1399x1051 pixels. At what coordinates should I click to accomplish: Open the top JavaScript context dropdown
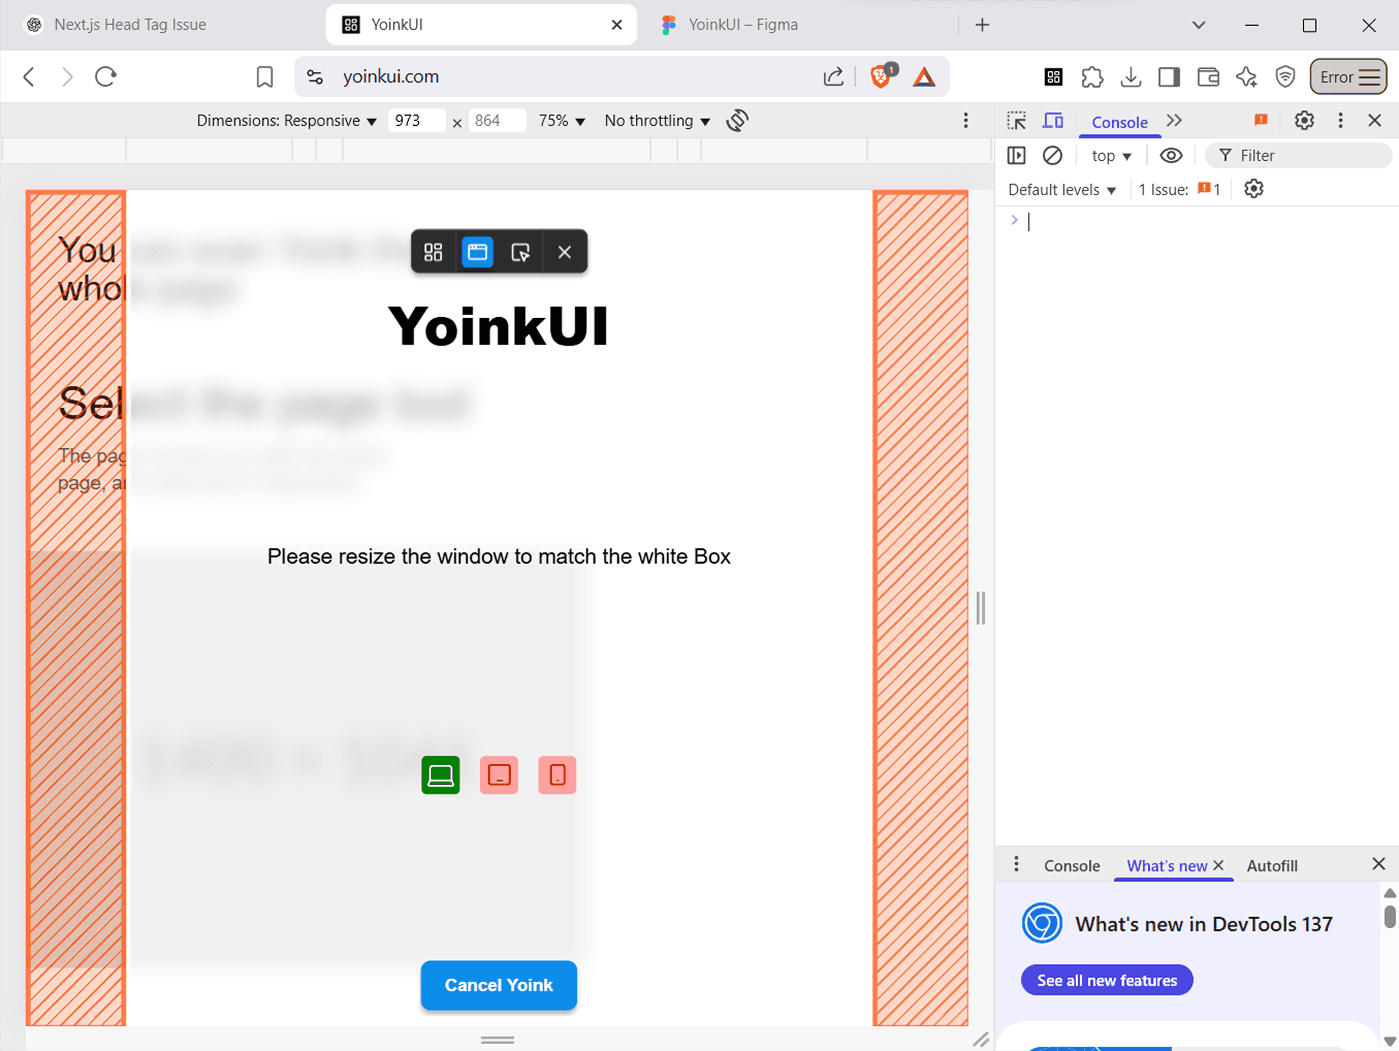coord(1111,155)
